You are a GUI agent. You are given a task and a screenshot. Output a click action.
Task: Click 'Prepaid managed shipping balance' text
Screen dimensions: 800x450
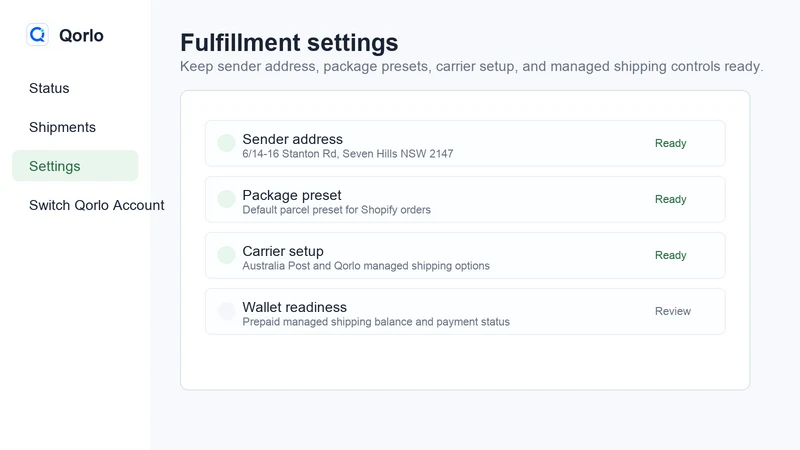click(x=328, y=322)
